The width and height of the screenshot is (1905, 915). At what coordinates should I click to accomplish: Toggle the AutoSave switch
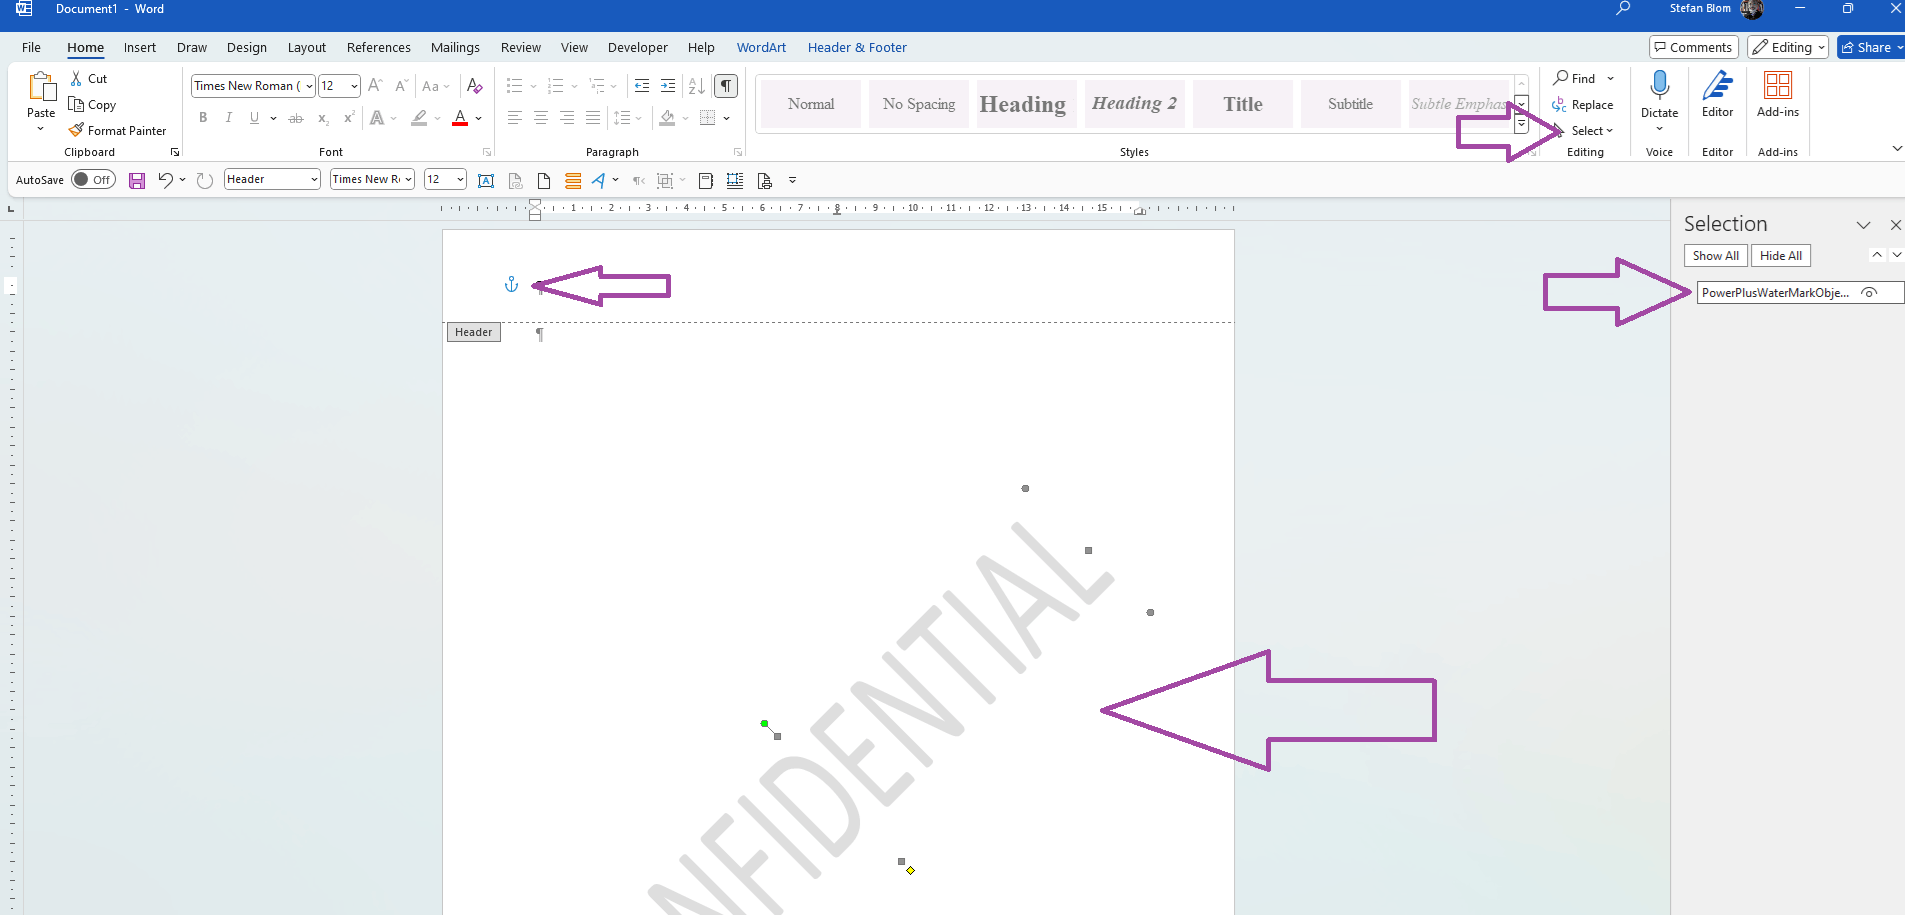click(93, 180)
